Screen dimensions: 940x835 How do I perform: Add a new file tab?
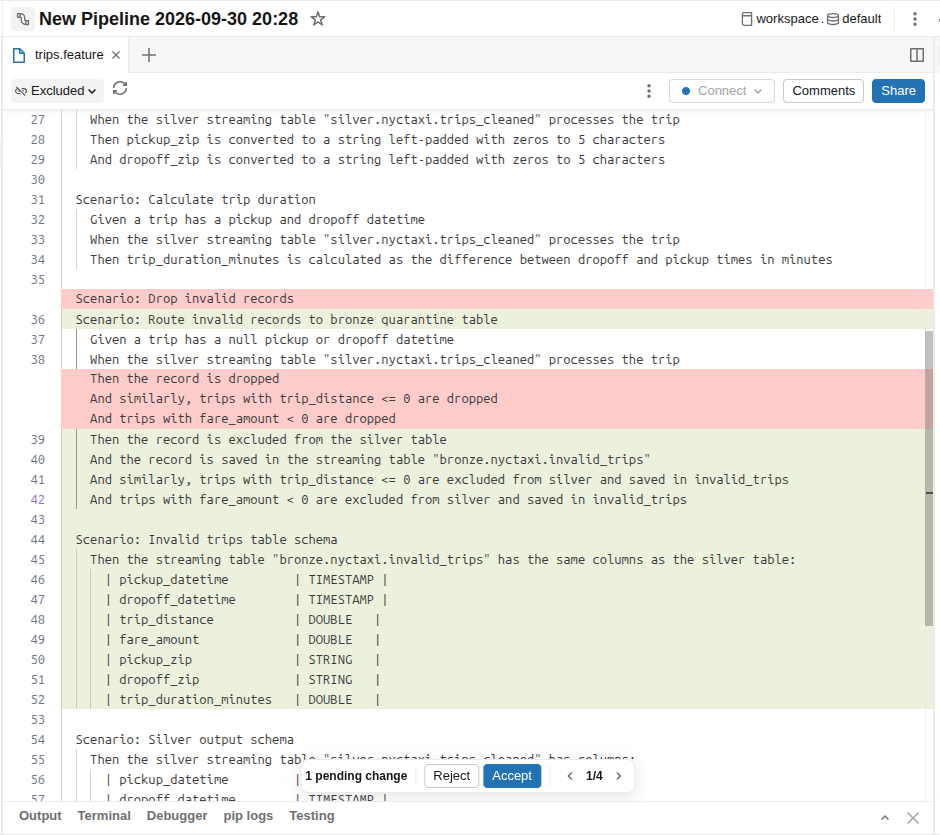(149, 55)
